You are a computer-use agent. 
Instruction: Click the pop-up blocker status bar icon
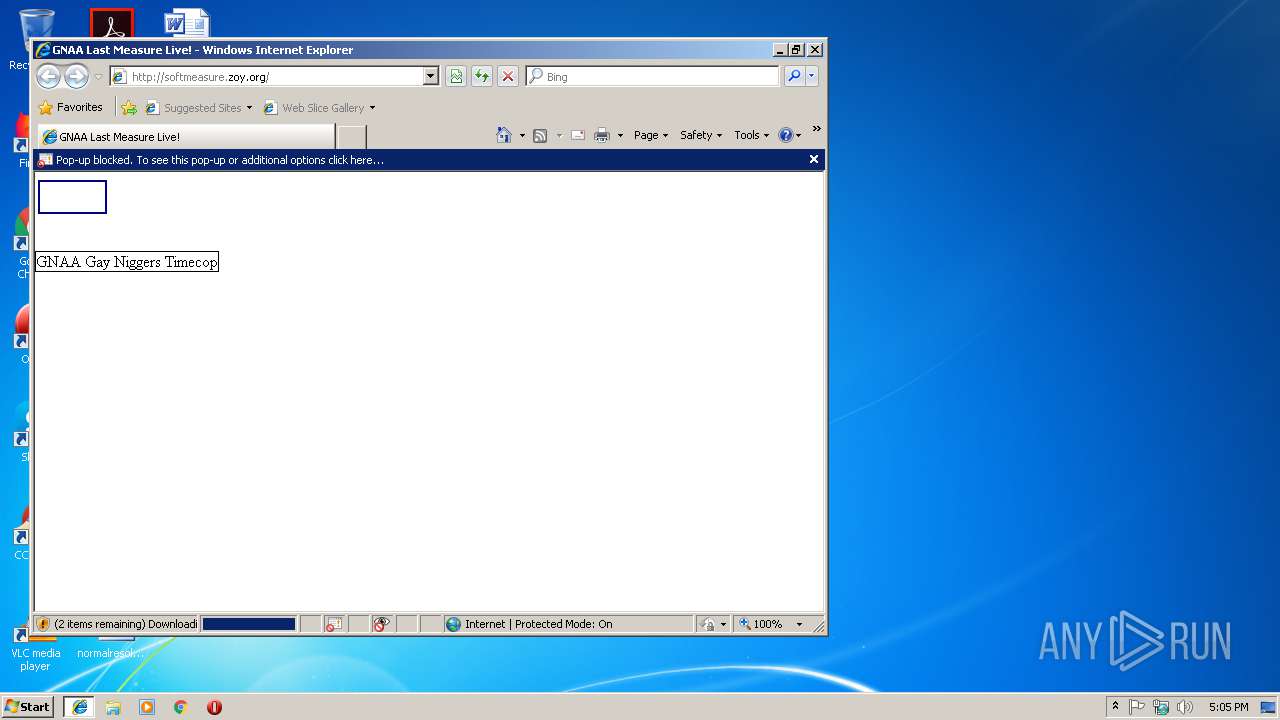tap(334, 624)
